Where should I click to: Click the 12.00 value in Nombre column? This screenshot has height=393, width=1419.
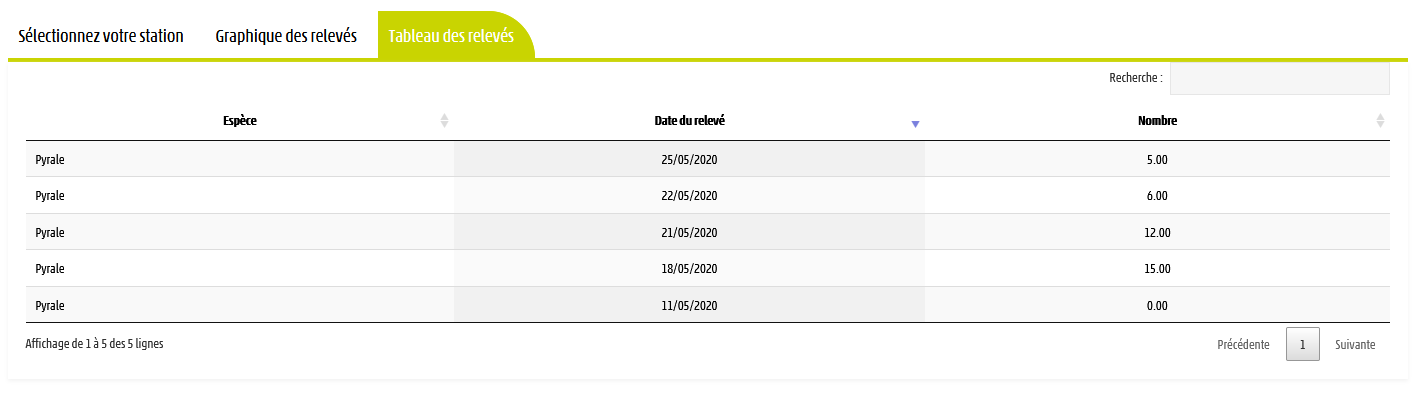pos(1157,232)
